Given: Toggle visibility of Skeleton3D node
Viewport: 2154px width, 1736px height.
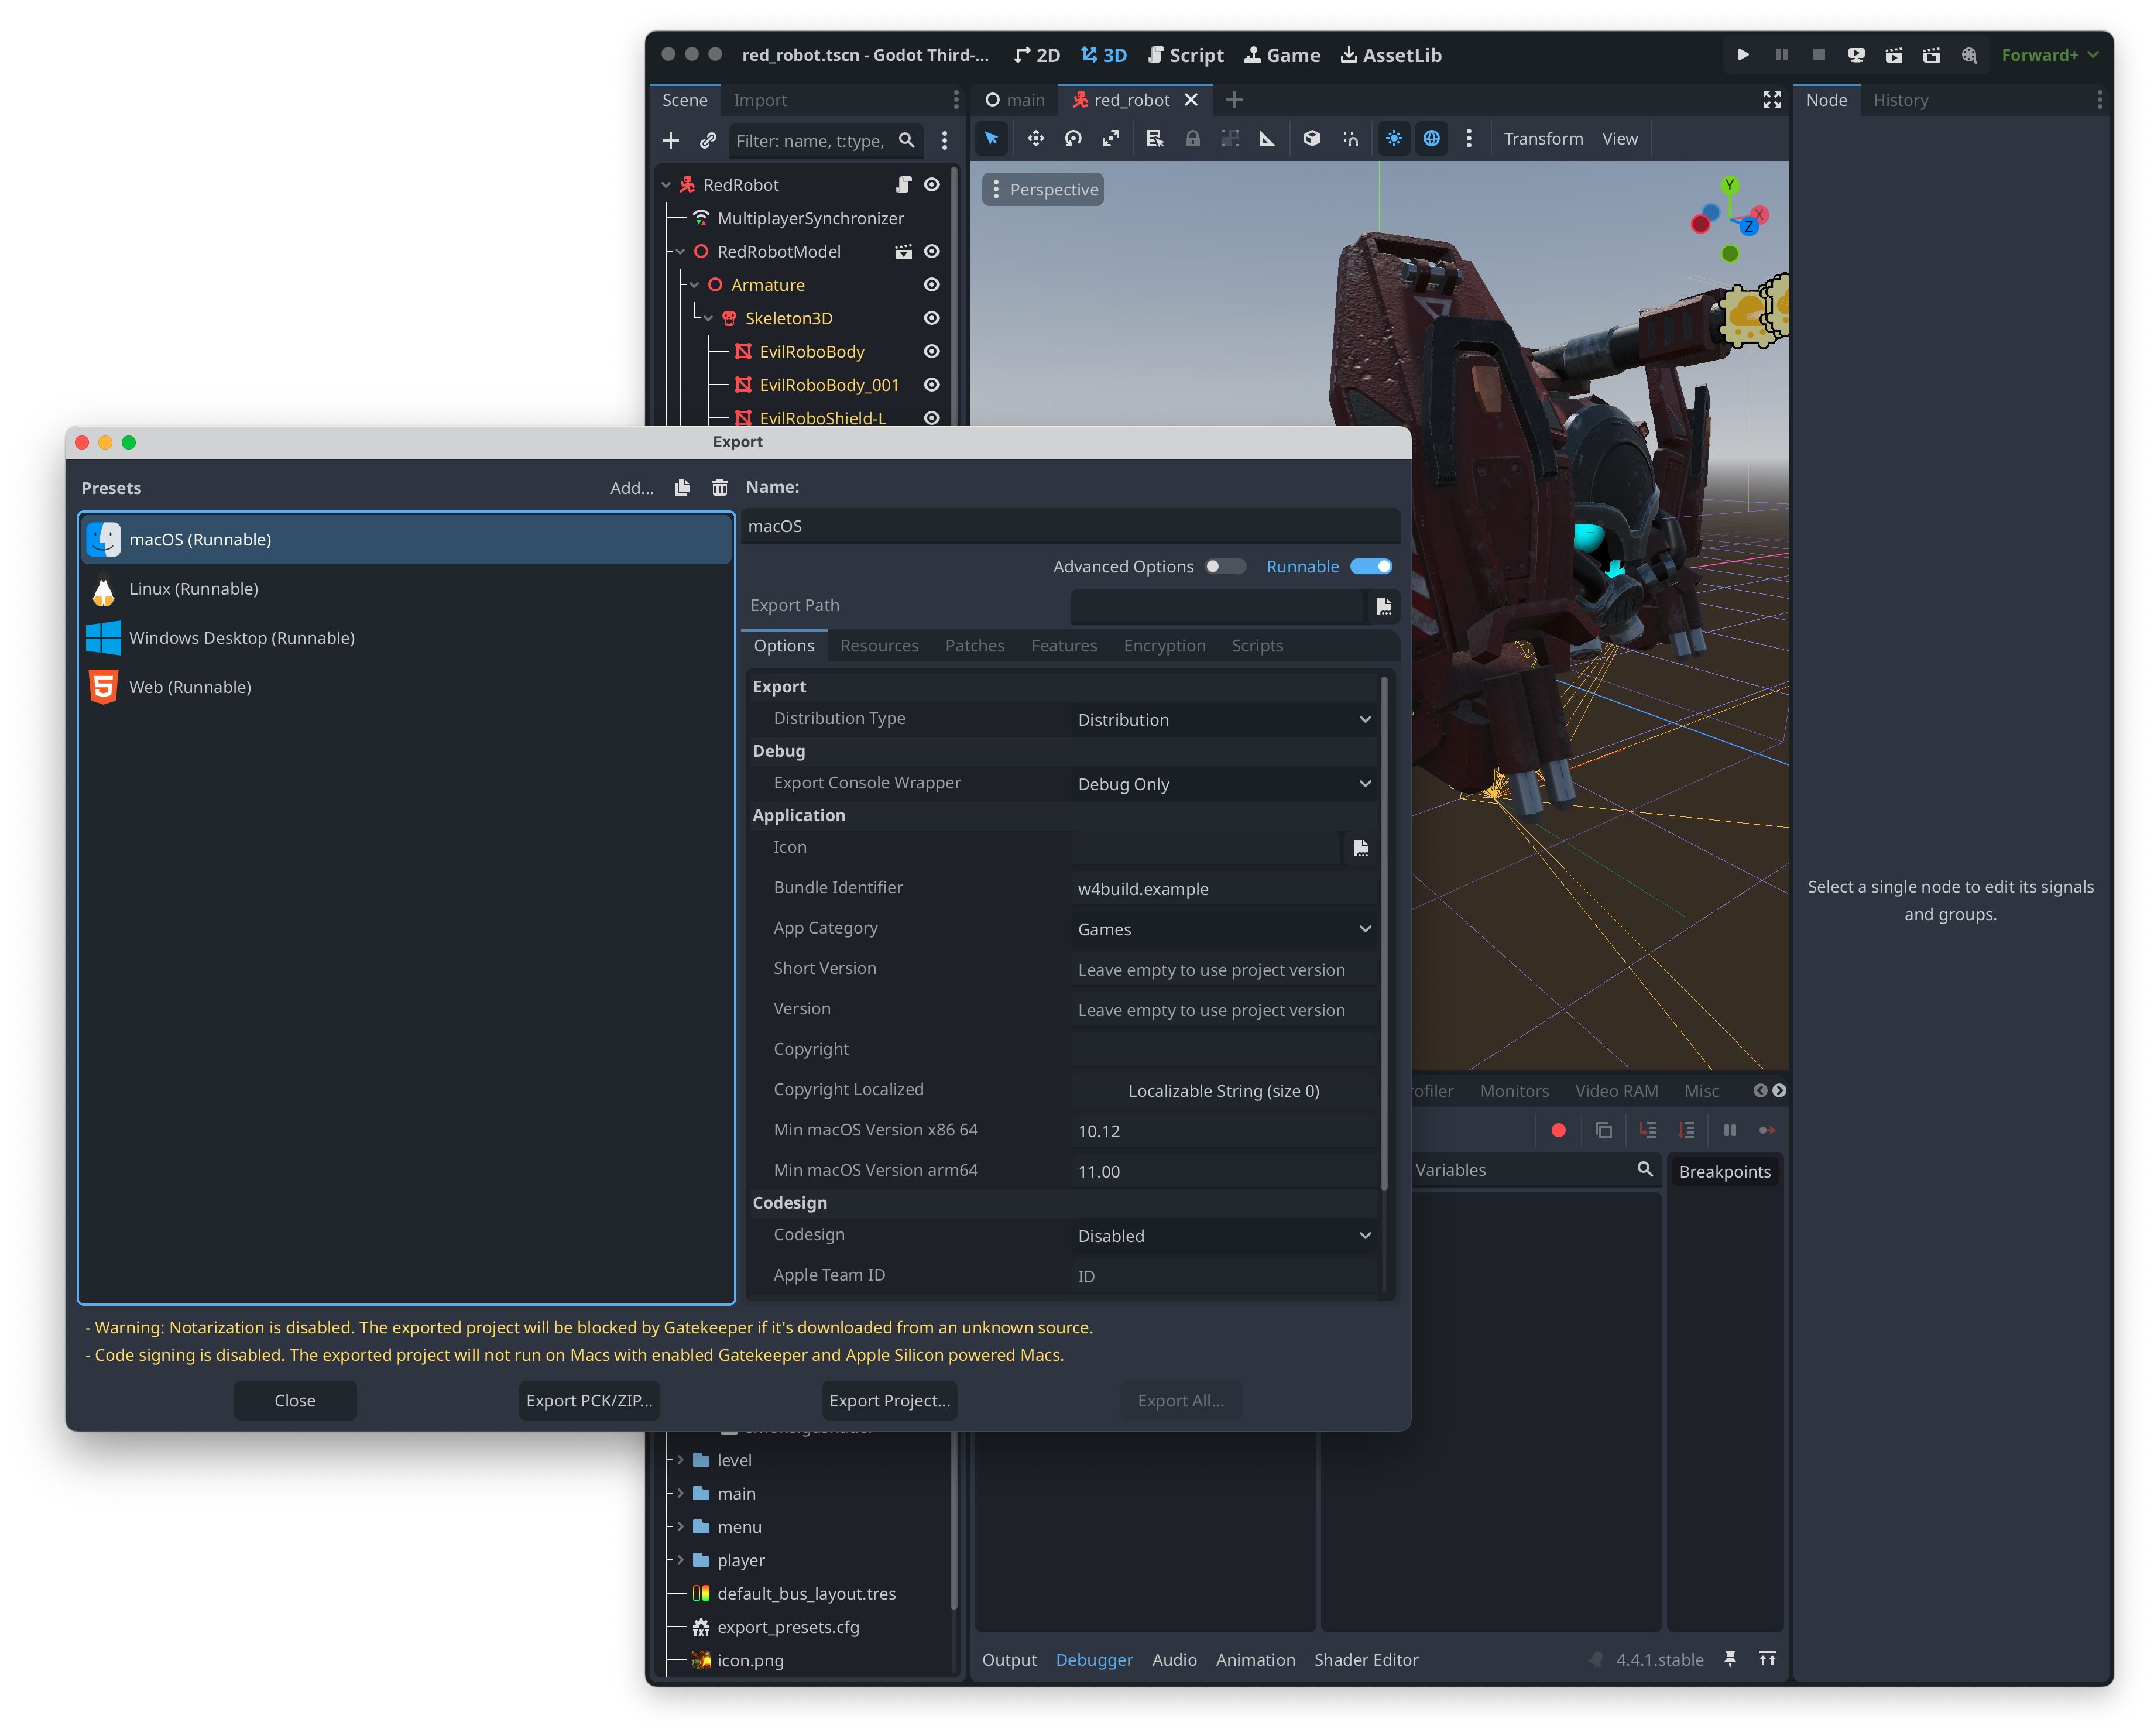Looking at the screenshot, I should (931, 318).
